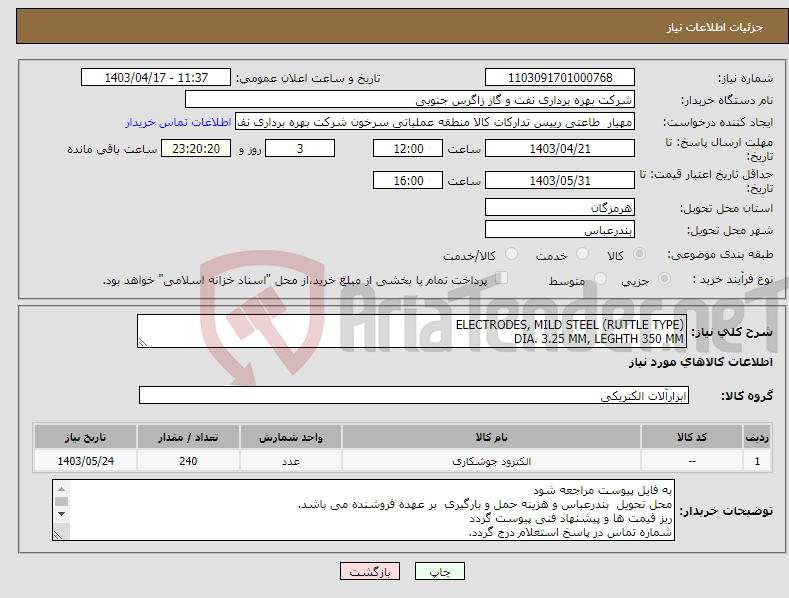Select the کالا/خدمت radio button
Viewport: 789px width, 598px height.
(x=511, y=254)
